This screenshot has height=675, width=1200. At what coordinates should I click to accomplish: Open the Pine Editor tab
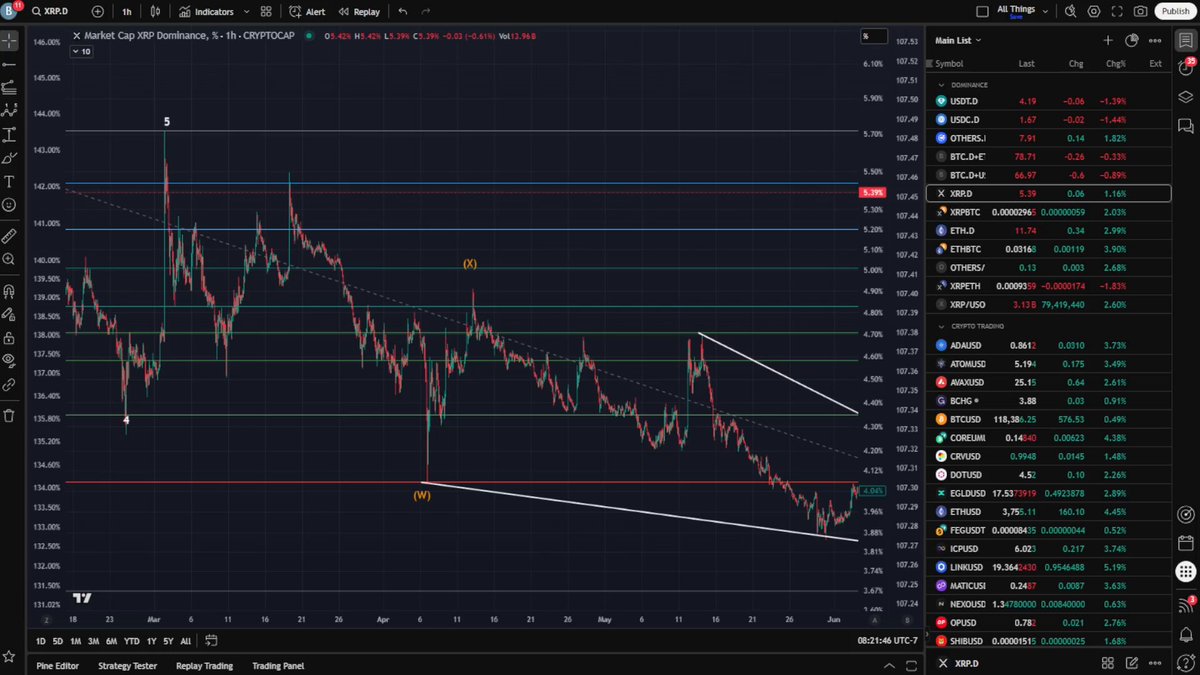(58, 665)
